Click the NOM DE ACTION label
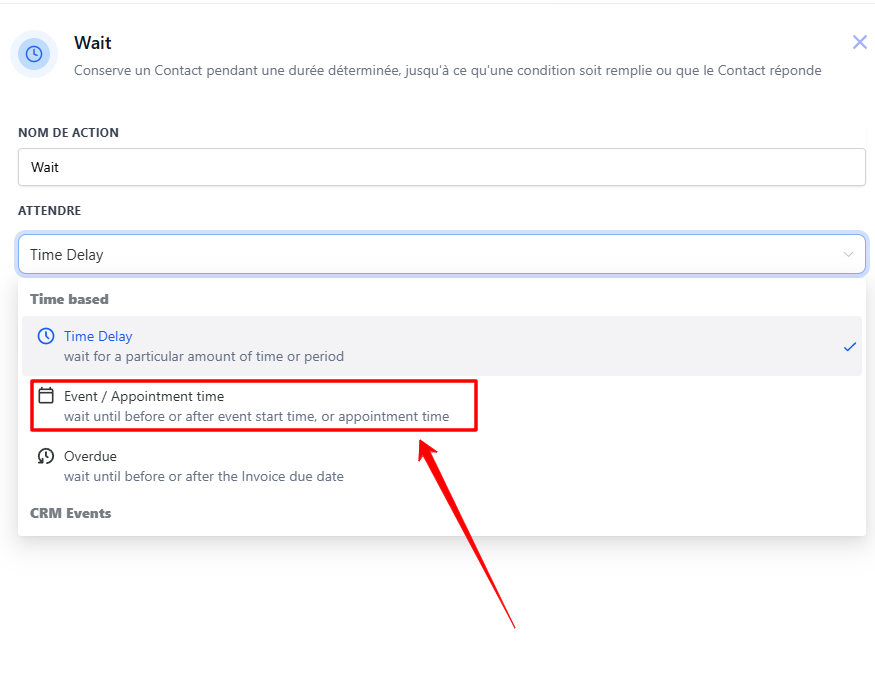The height and width of the screenshot is (673, 875). [x=68, y=133]
